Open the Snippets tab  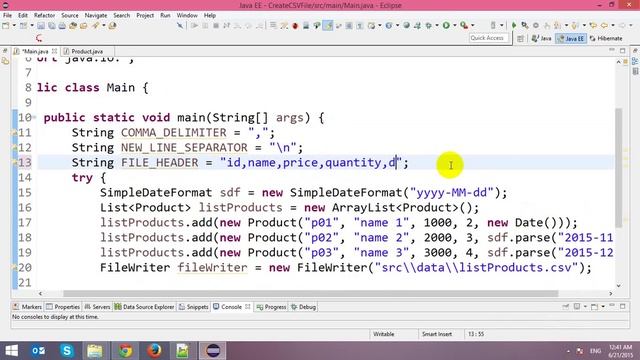(194, 307)
